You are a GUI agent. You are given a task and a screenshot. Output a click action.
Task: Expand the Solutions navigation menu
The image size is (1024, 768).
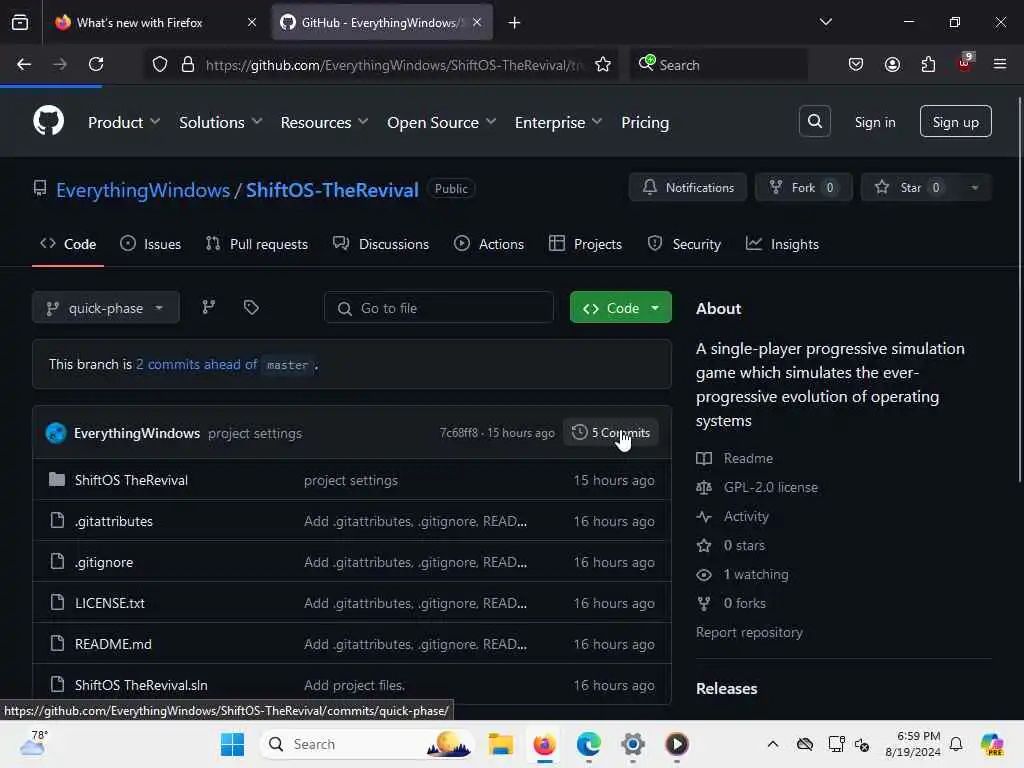click(221, 122)
